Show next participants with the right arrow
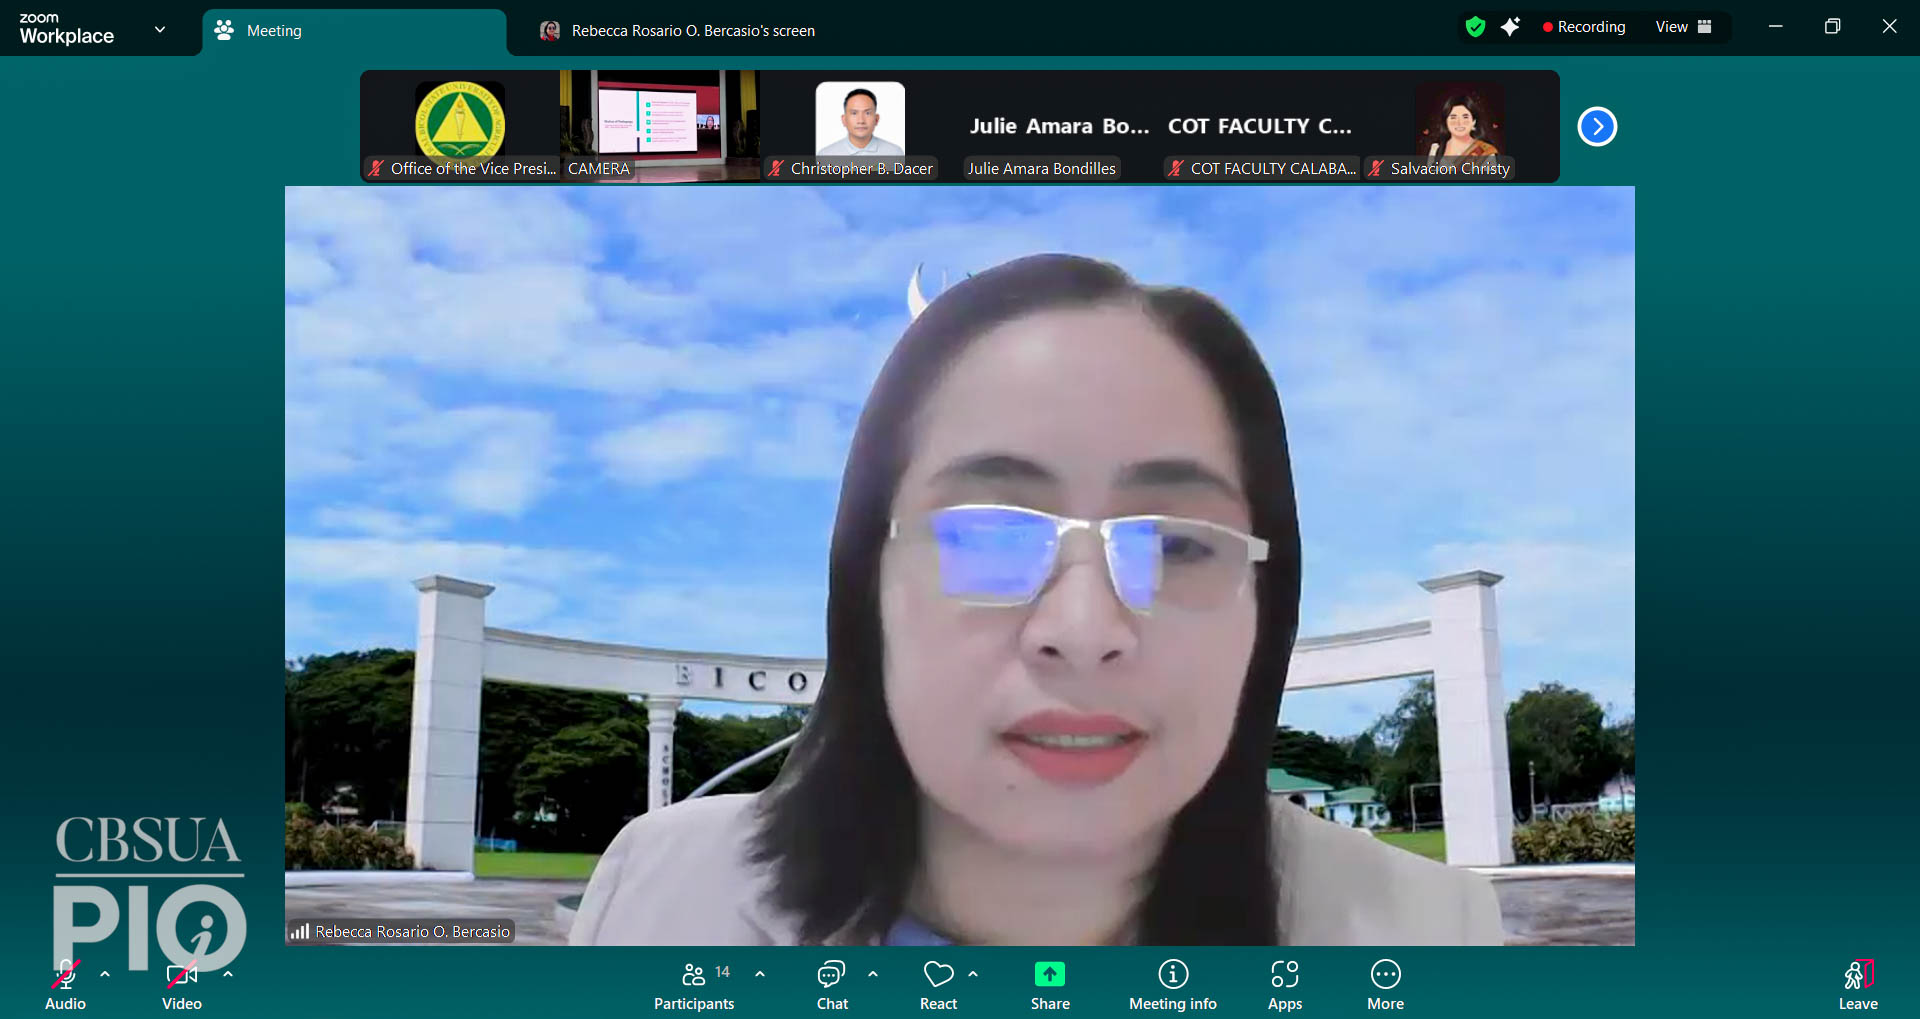This screenshot has width=1920, height=1019. pos(1597,126)
